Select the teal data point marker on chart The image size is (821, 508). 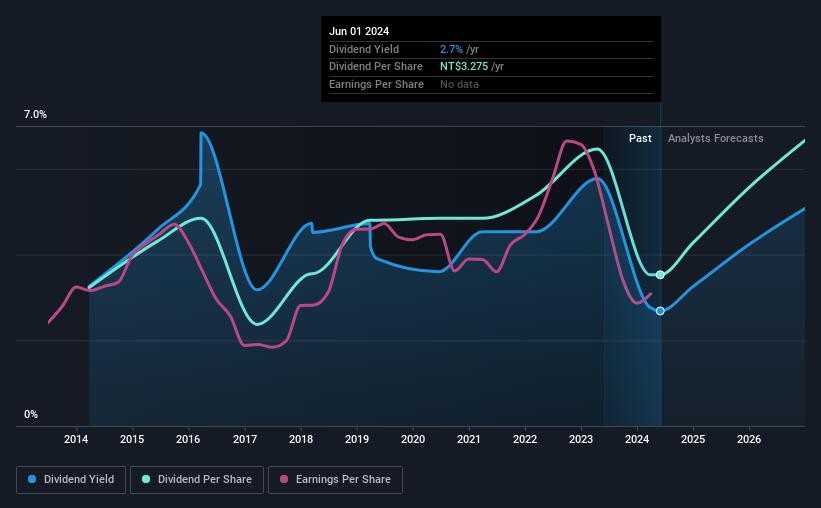tap(660, 275)
